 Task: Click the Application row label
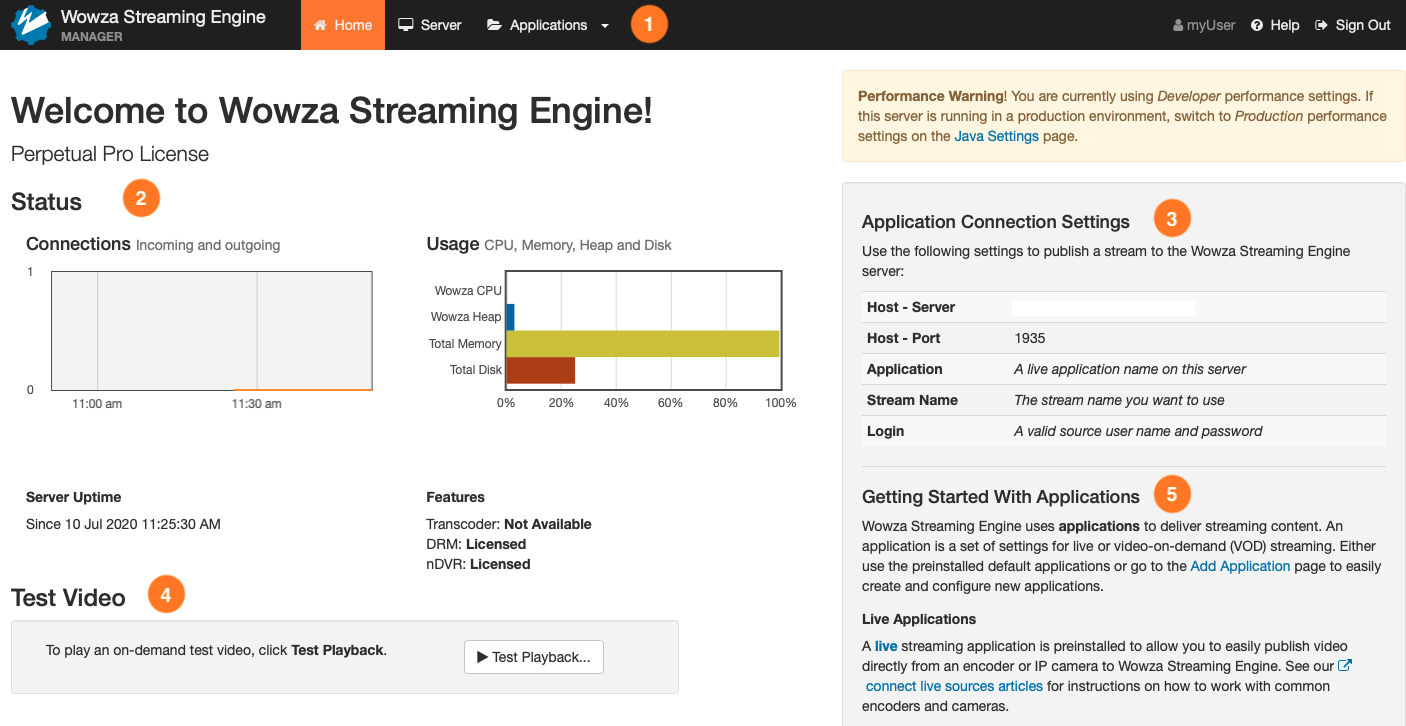(x=904, y=369)
